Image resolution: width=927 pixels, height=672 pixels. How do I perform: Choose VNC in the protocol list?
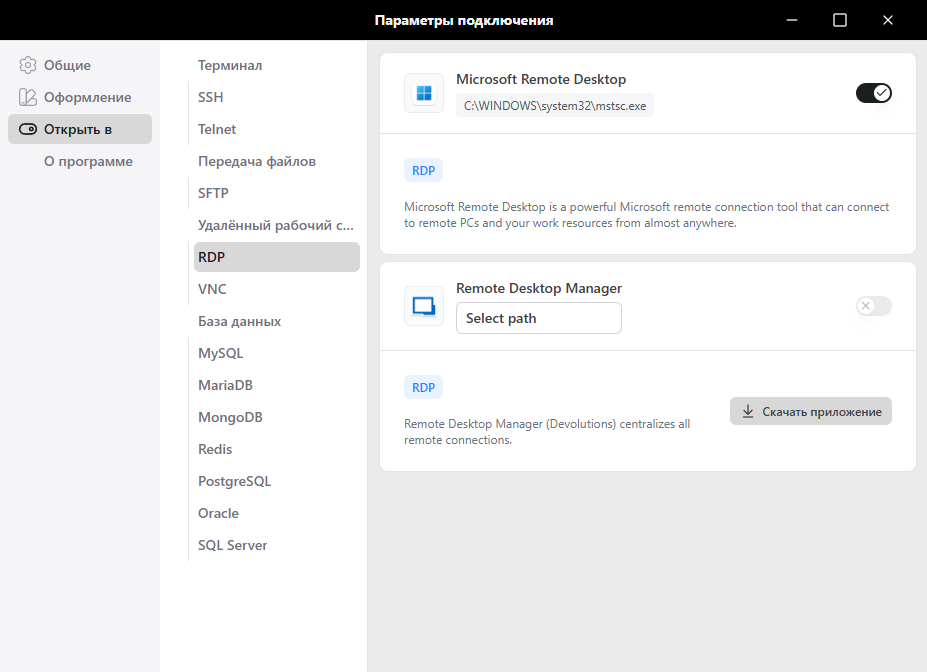point(277,289)
